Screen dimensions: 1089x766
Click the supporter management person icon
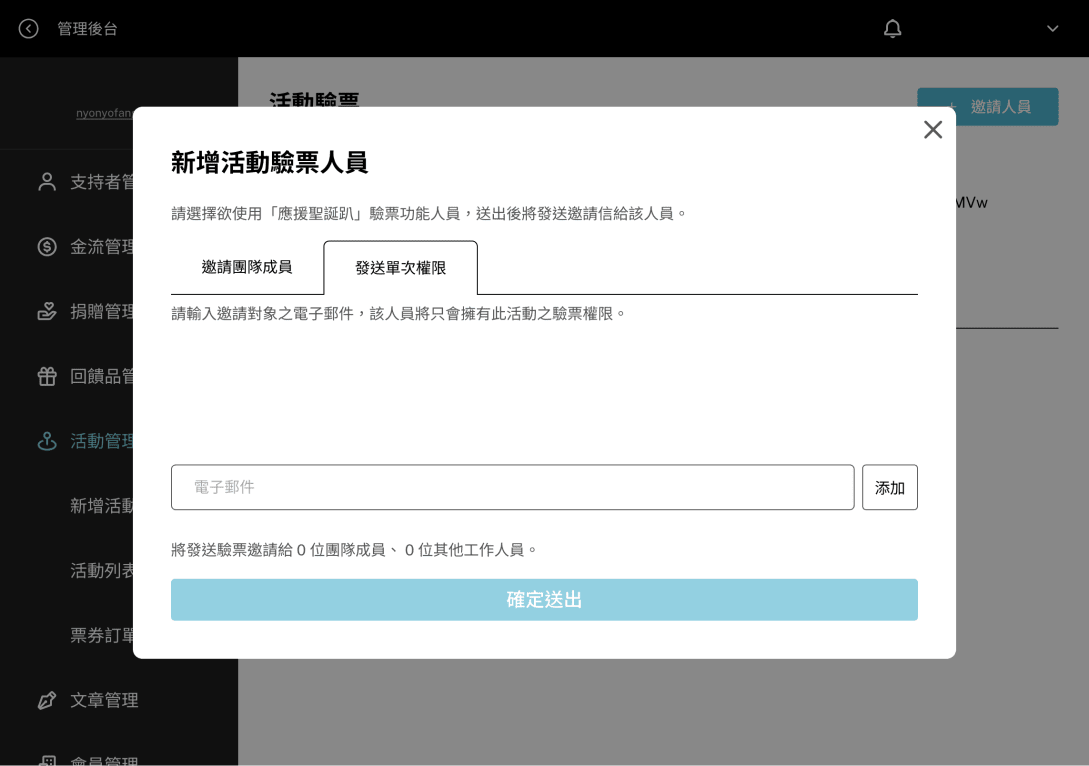[x=47, y=182]
